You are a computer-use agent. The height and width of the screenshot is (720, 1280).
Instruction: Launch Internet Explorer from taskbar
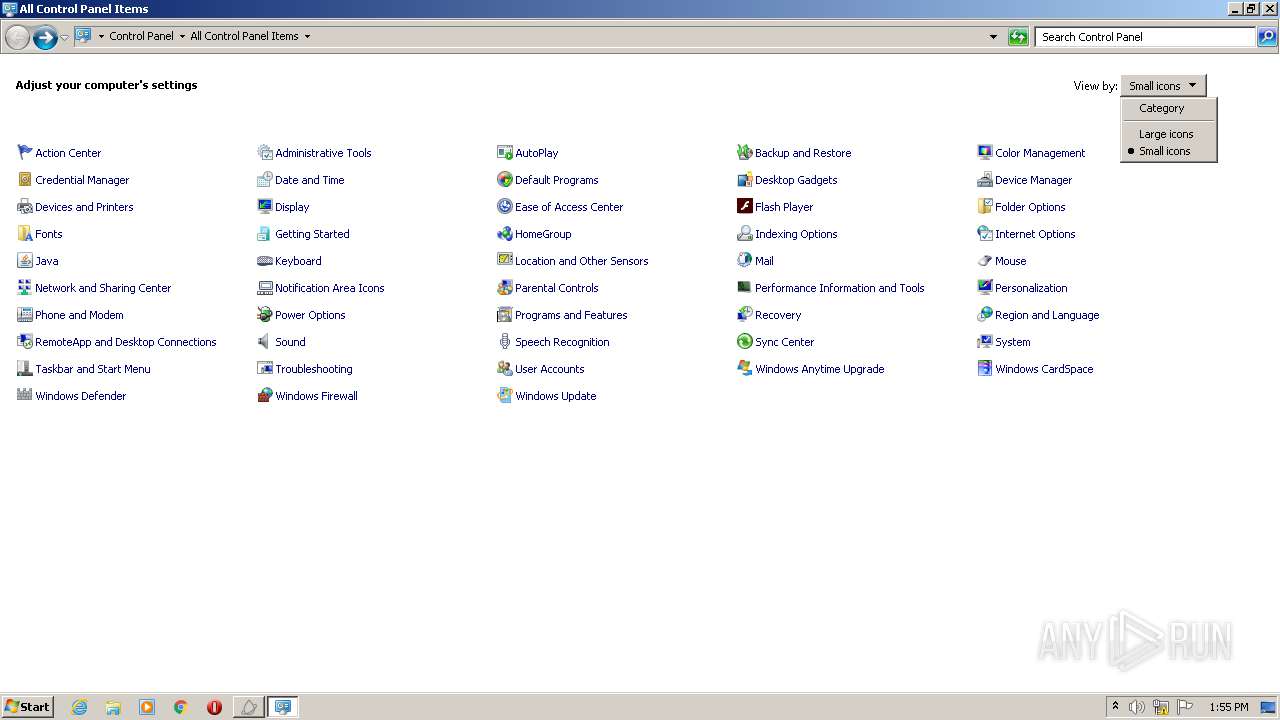point(79,707)
